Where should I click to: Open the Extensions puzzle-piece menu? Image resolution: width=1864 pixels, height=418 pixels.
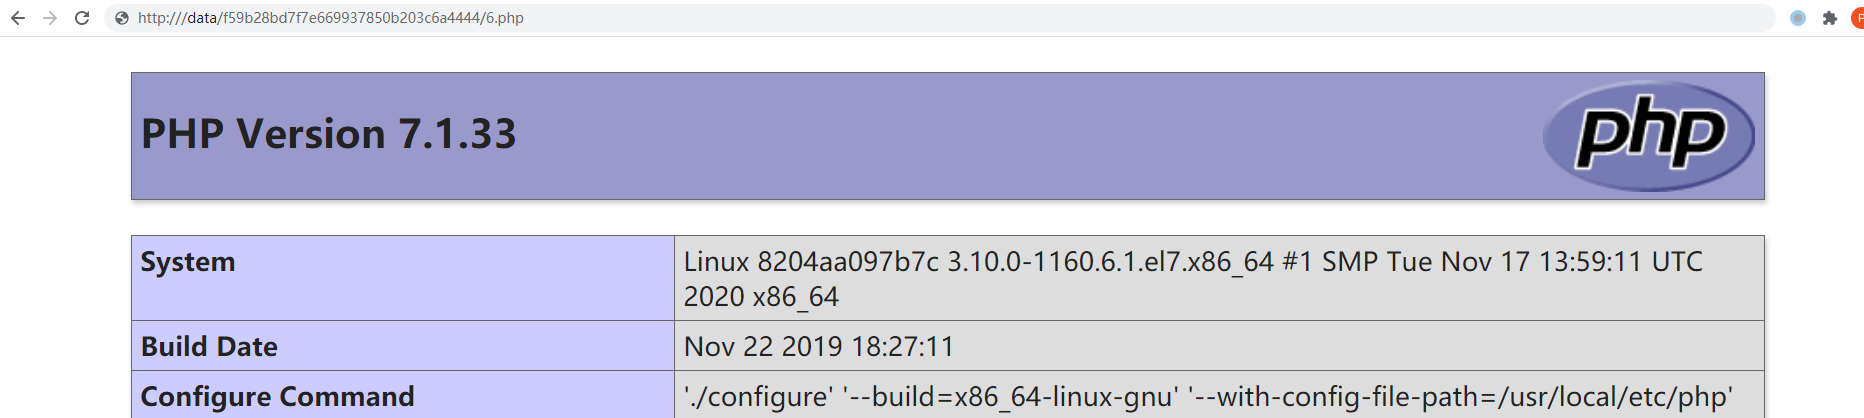[1830, 18]
